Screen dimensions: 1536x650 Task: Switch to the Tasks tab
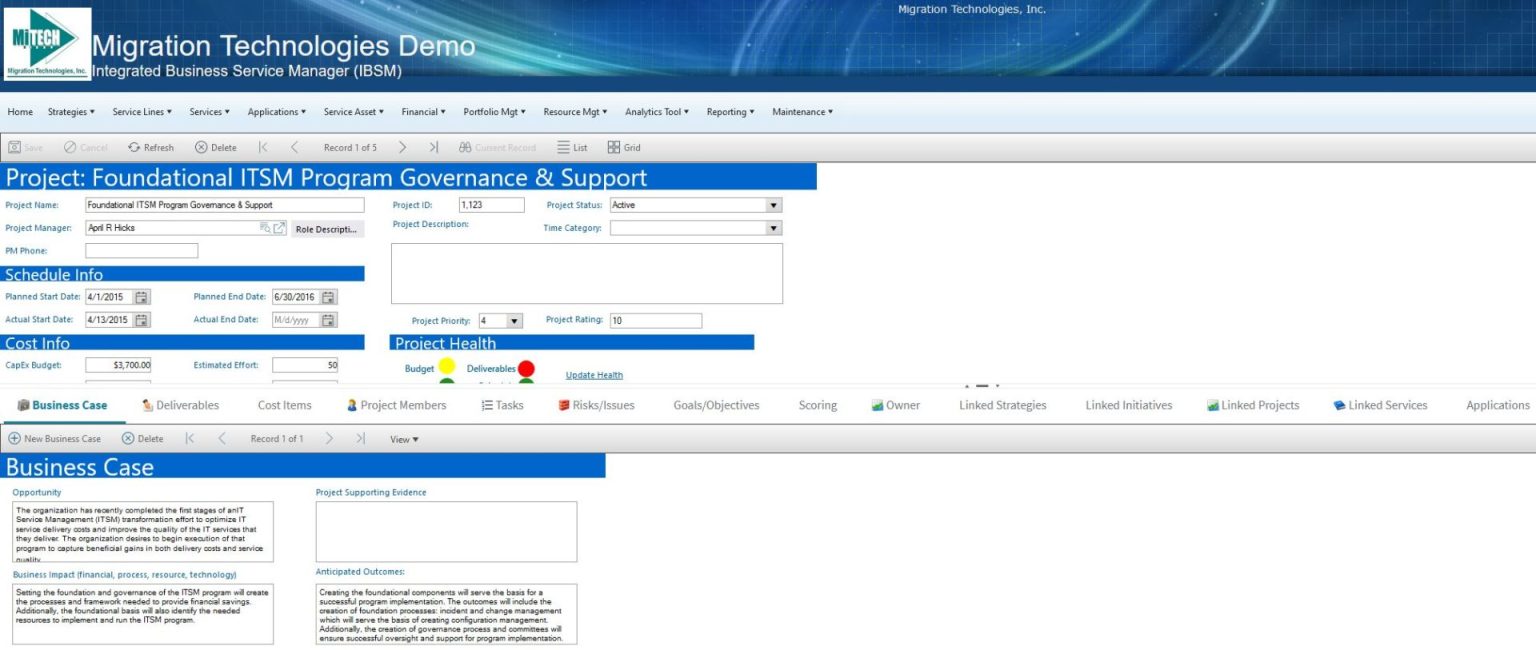tap(510, 404)
